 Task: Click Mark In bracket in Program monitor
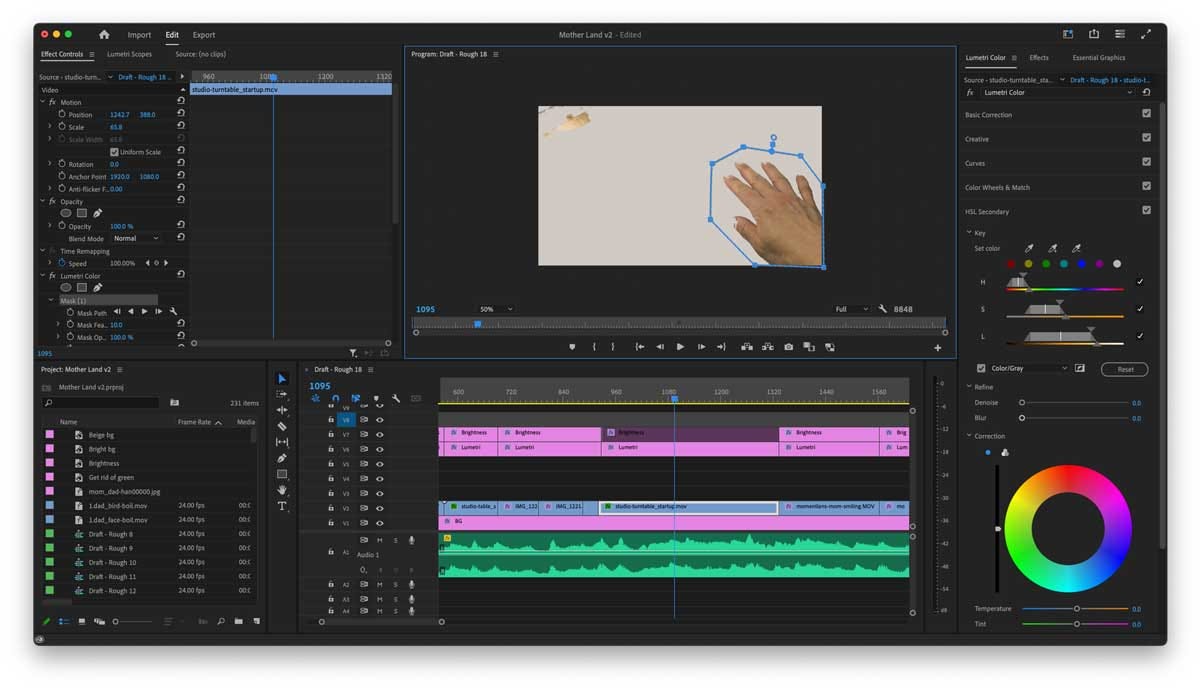(594, 347)
